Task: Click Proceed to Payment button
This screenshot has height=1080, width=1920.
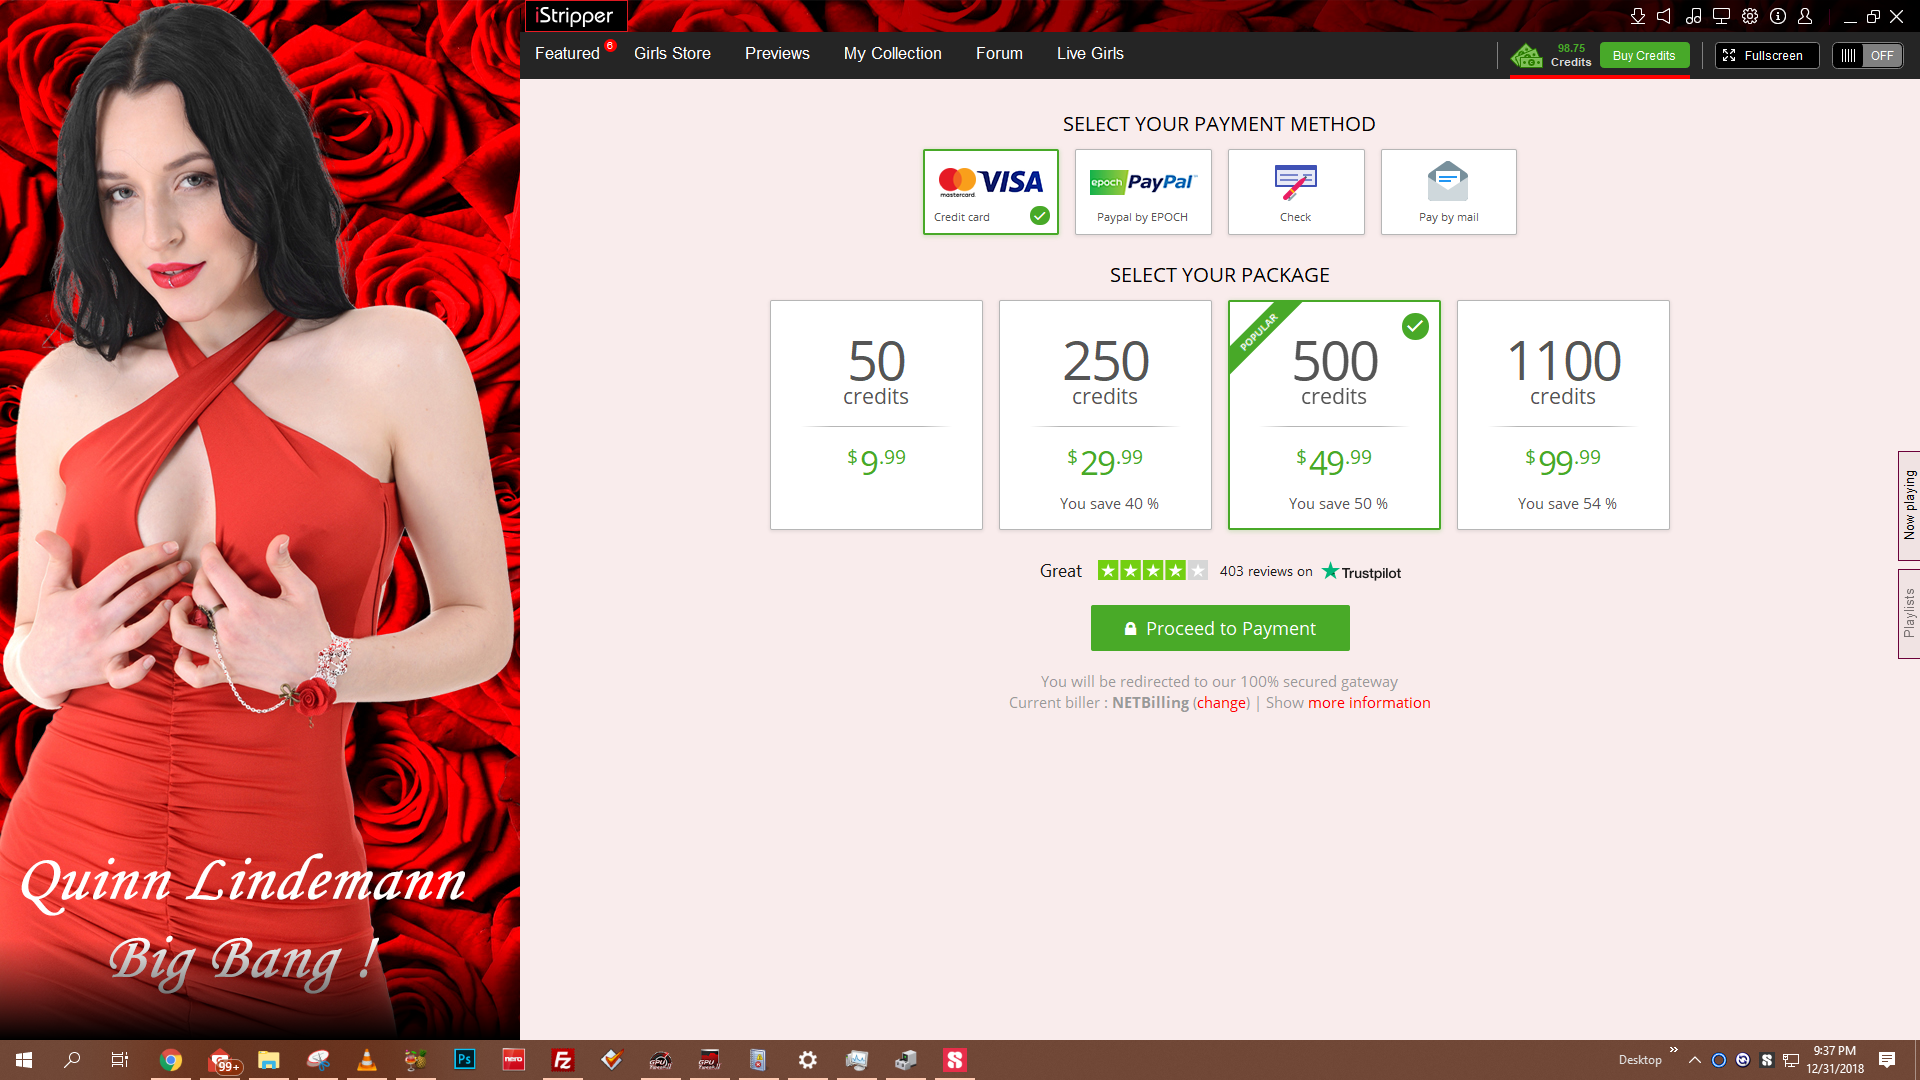Action: 1220,628
